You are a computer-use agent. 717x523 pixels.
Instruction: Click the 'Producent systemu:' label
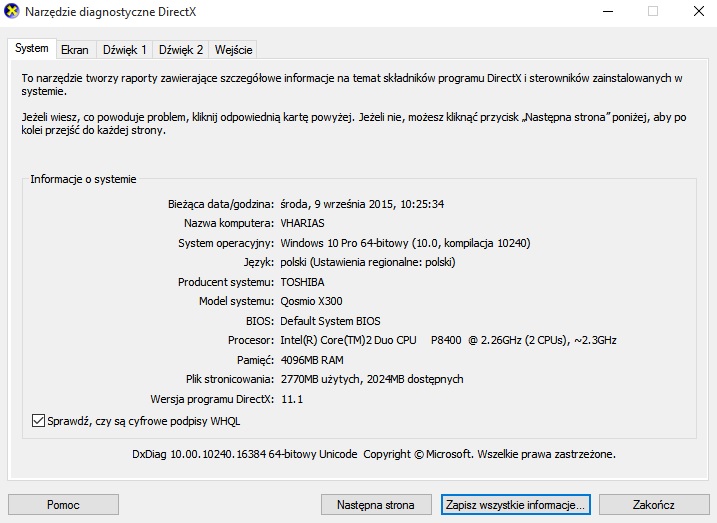tap(226, 282)
